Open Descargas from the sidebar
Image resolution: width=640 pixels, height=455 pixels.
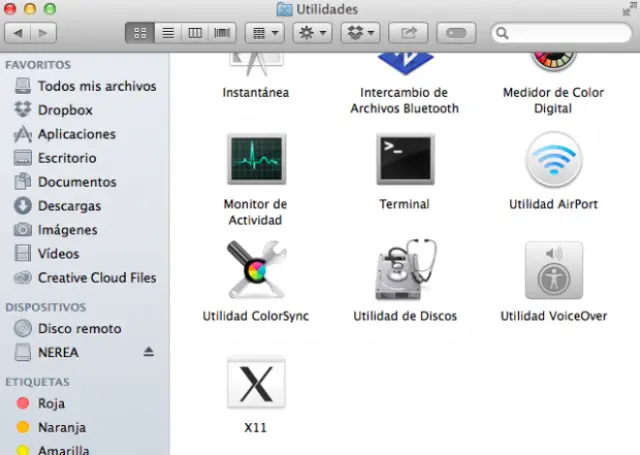pyautogui.click(x=69, y=206)
